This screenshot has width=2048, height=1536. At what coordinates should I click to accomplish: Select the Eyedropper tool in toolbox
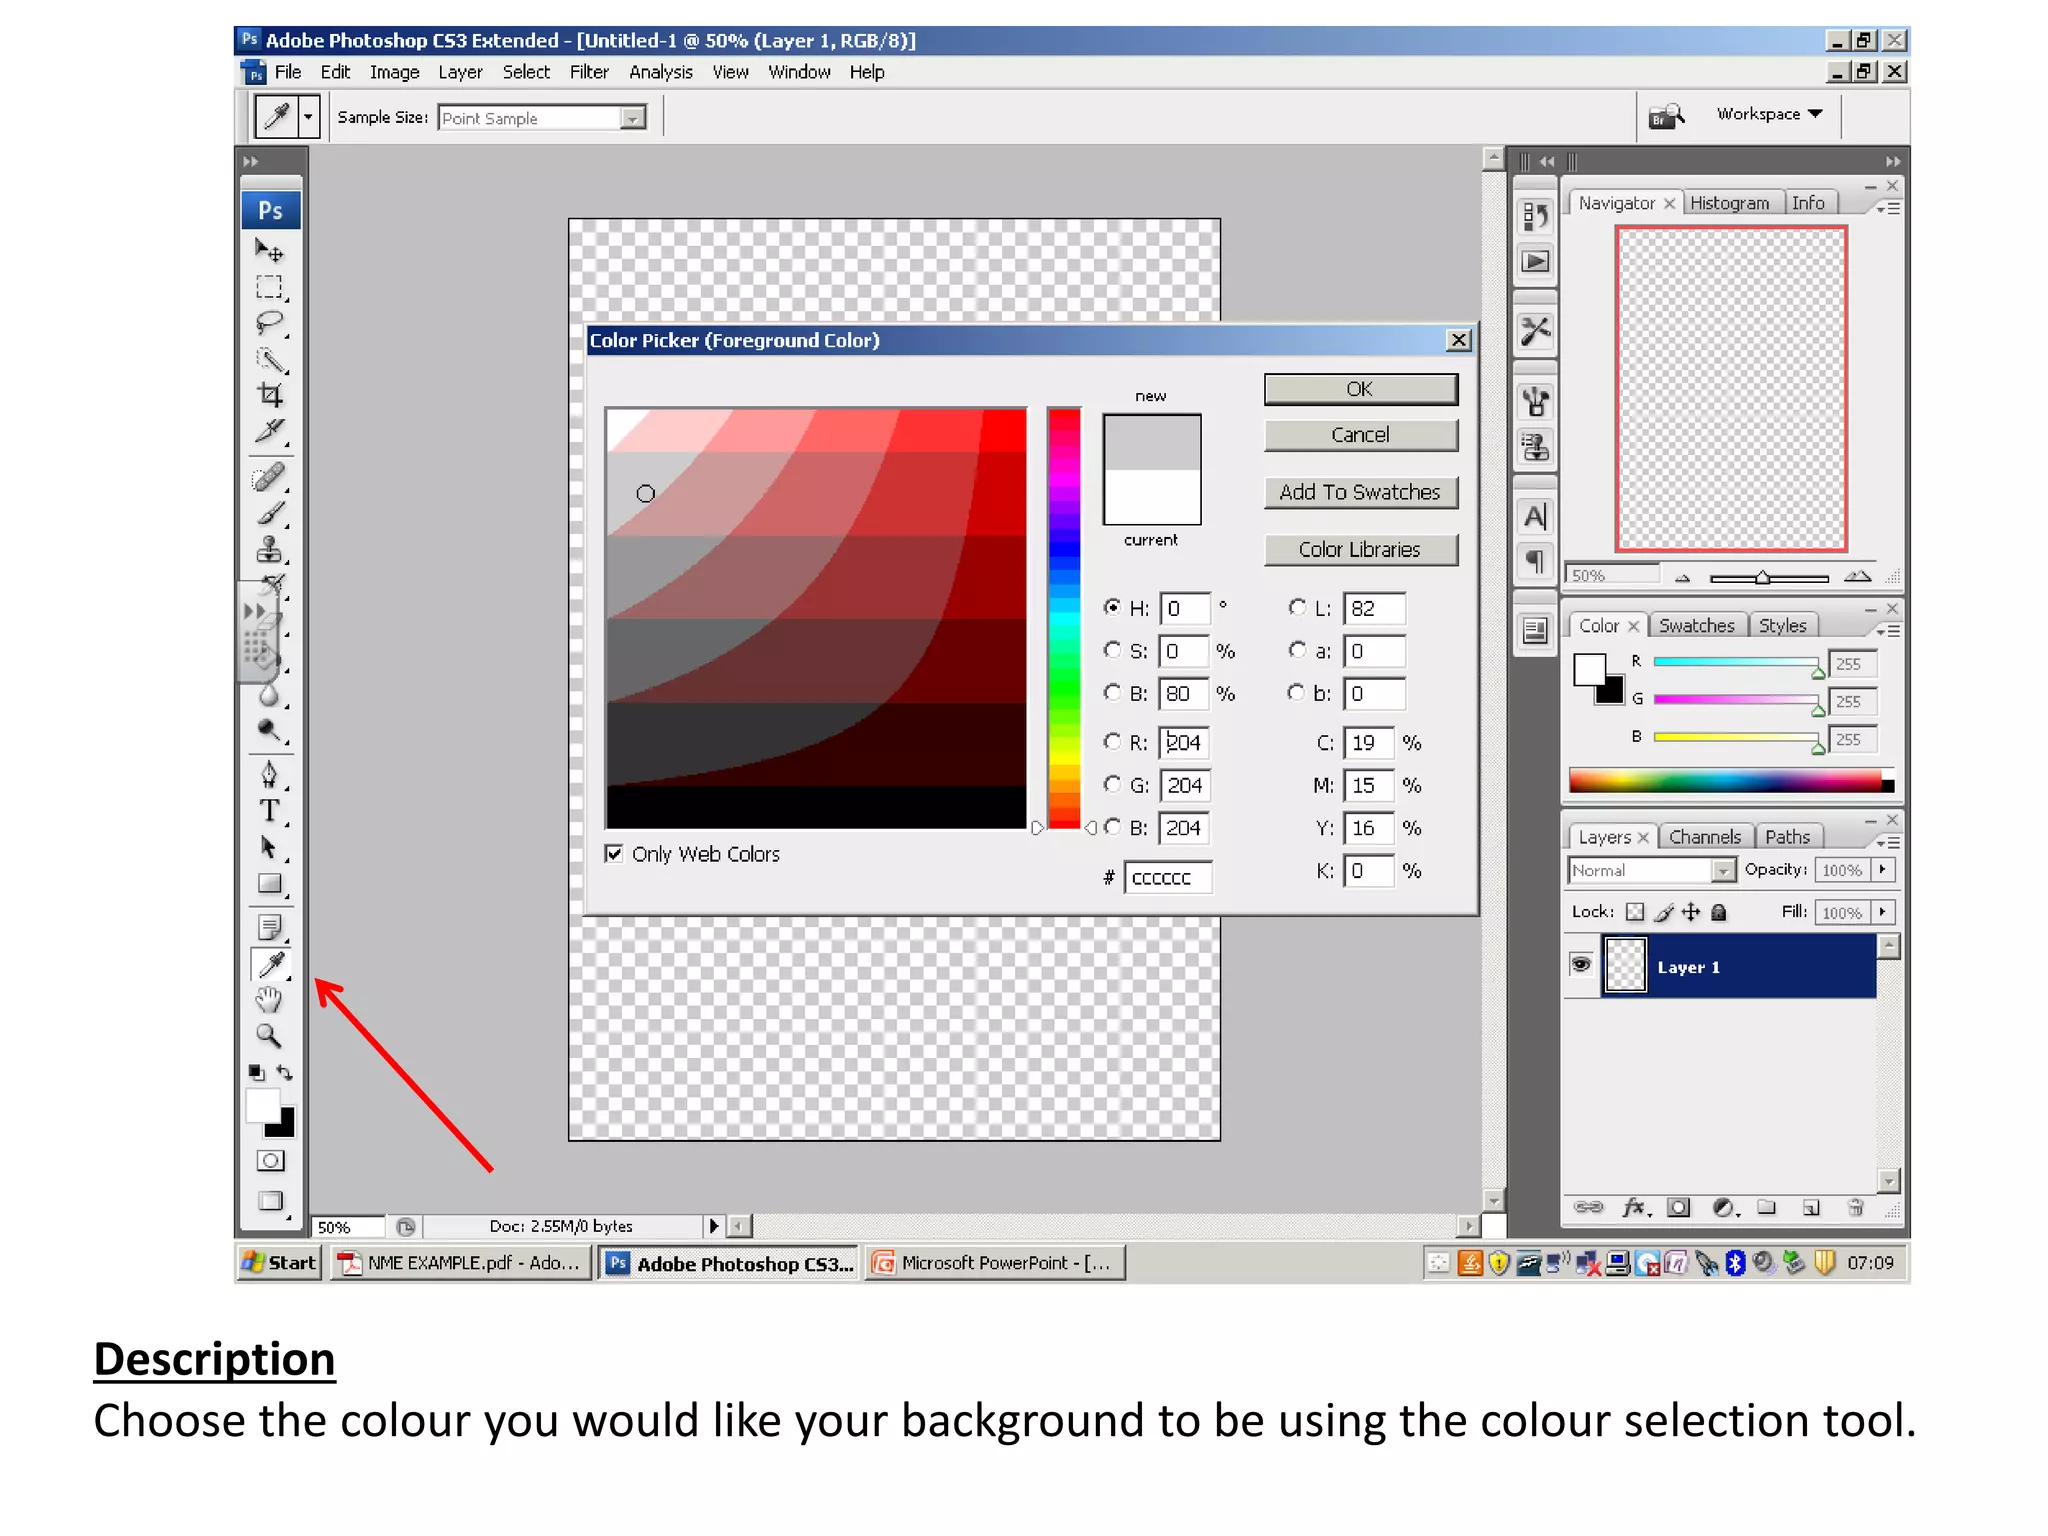270,964
